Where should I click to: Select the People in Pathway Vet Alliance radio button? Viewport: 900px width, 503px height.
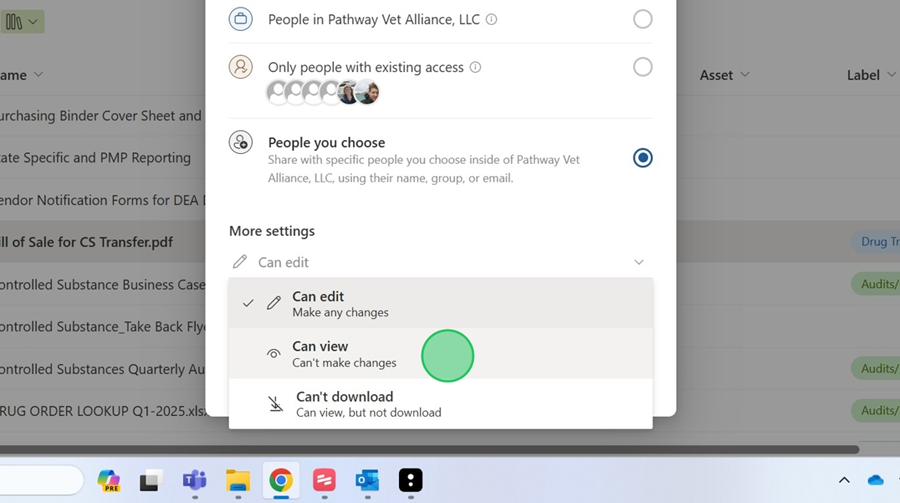click(642, 19)
